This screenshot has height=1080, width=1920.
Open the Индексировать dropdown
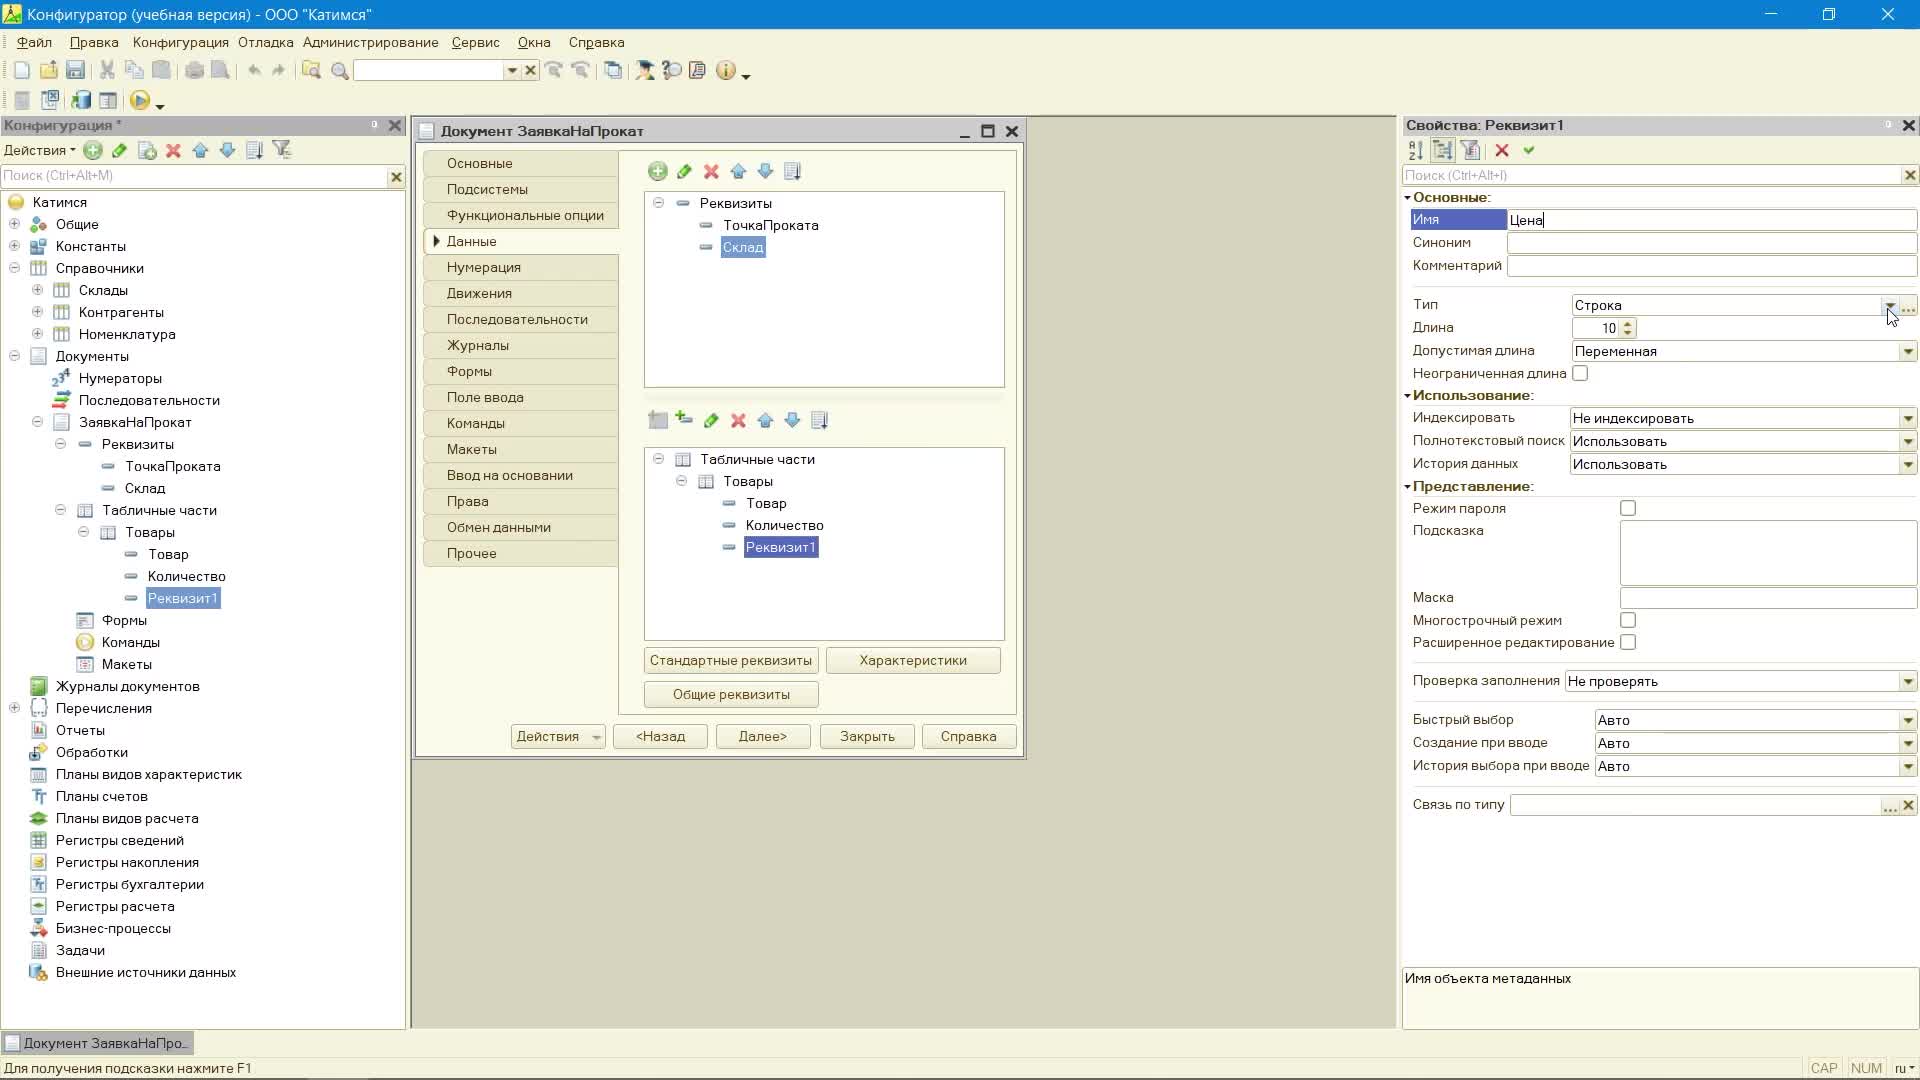coord(1908,418)
